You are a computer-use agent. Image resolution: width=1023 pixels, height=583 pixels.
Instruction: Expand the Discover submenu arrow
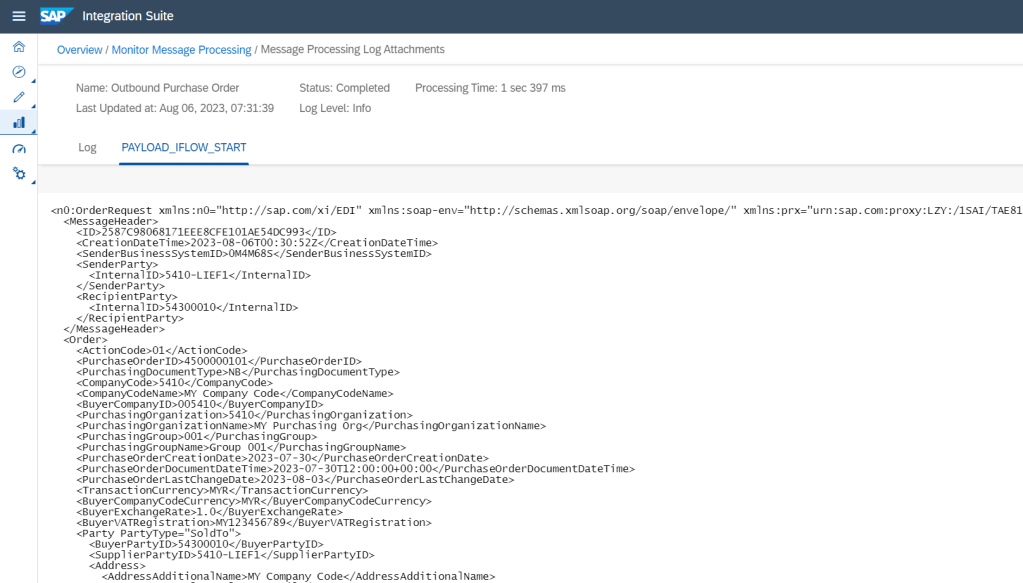pos(34,81)
